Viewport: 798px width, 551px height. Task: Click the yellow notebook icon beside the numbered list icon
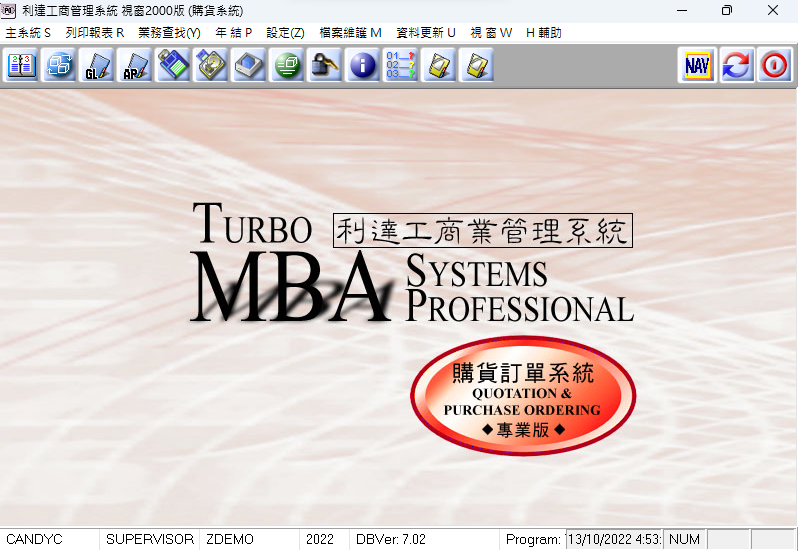439,65
